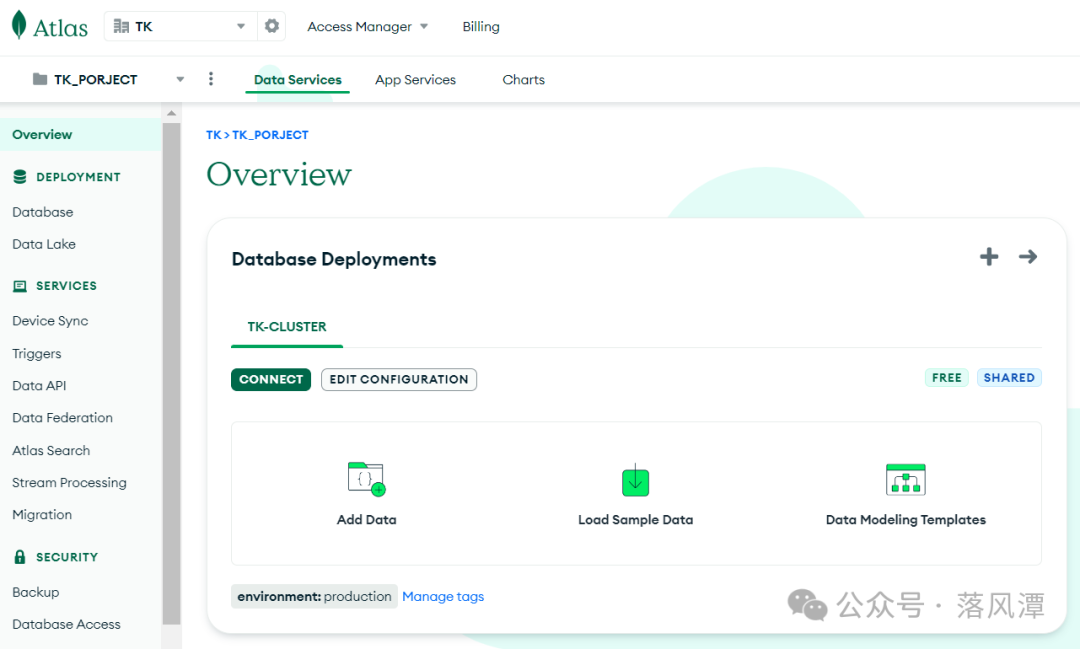Click the sidebar scroll up arrow
The height and width of the screenshot is (649, 1080).
172,112
